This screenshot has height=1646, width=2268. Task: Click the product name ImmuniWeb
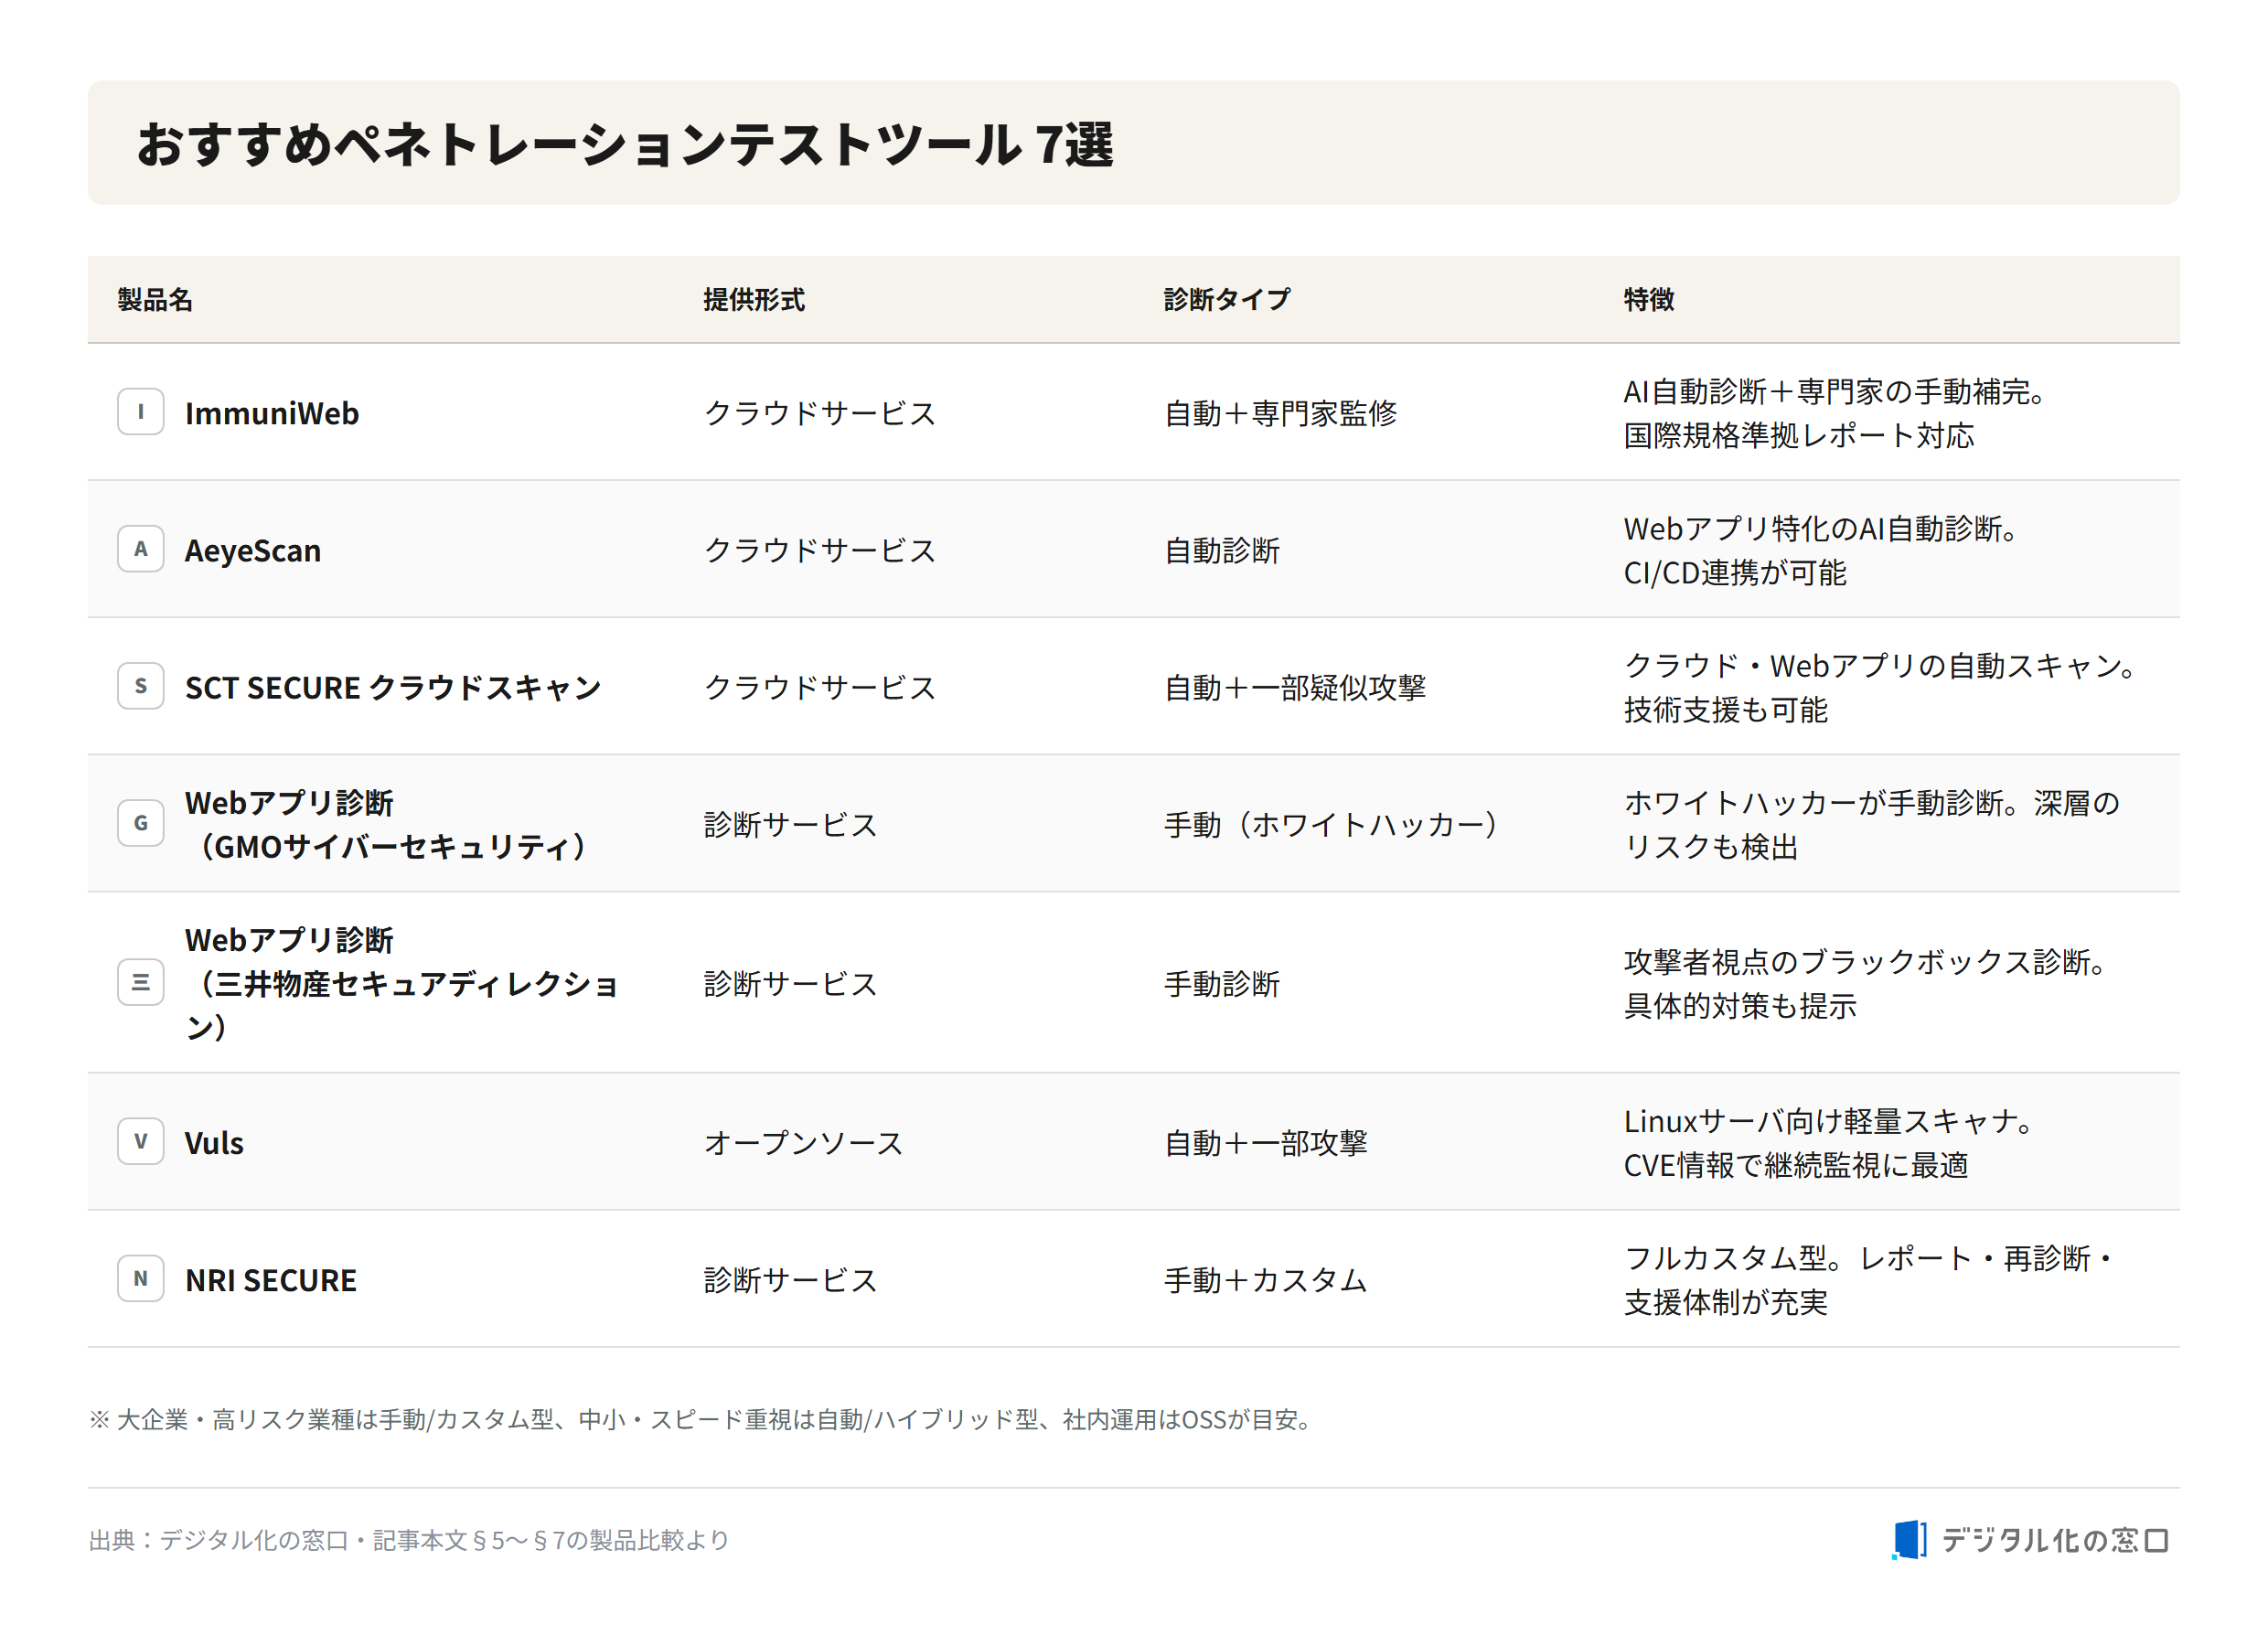coord(272,413)
